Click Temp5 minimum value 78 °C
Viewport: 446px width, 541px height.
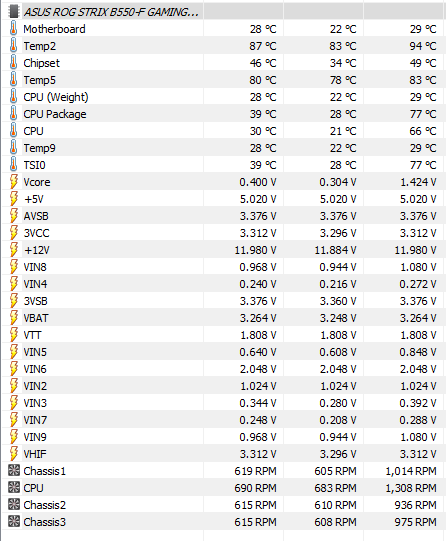[343, 80]
